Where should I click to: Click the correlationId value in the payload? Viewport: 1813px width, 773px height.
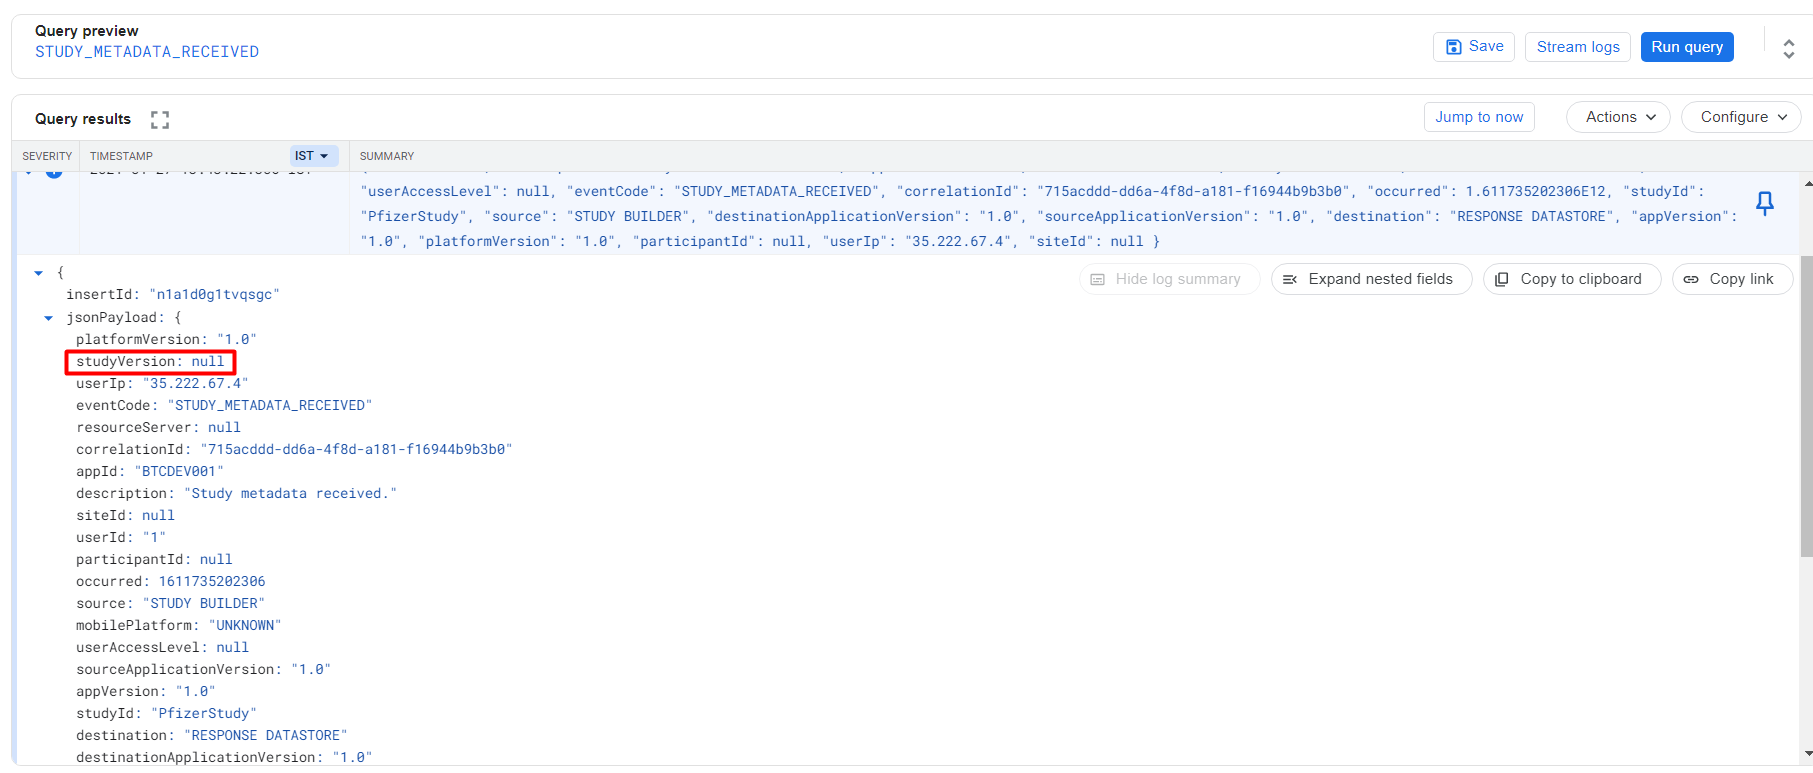coord(356,450)
